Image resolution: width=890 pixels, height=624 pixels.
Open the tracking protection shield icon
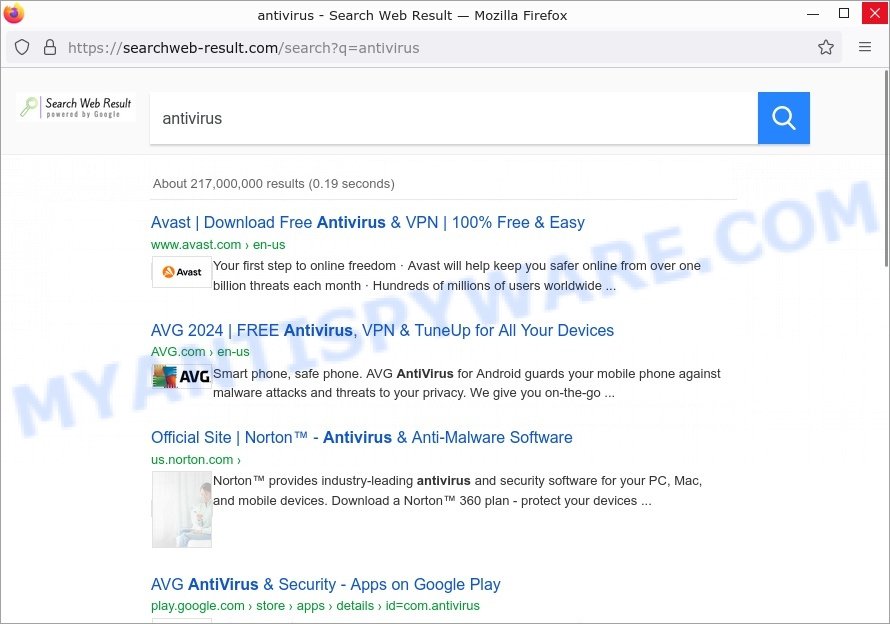[x=22, y=47]
